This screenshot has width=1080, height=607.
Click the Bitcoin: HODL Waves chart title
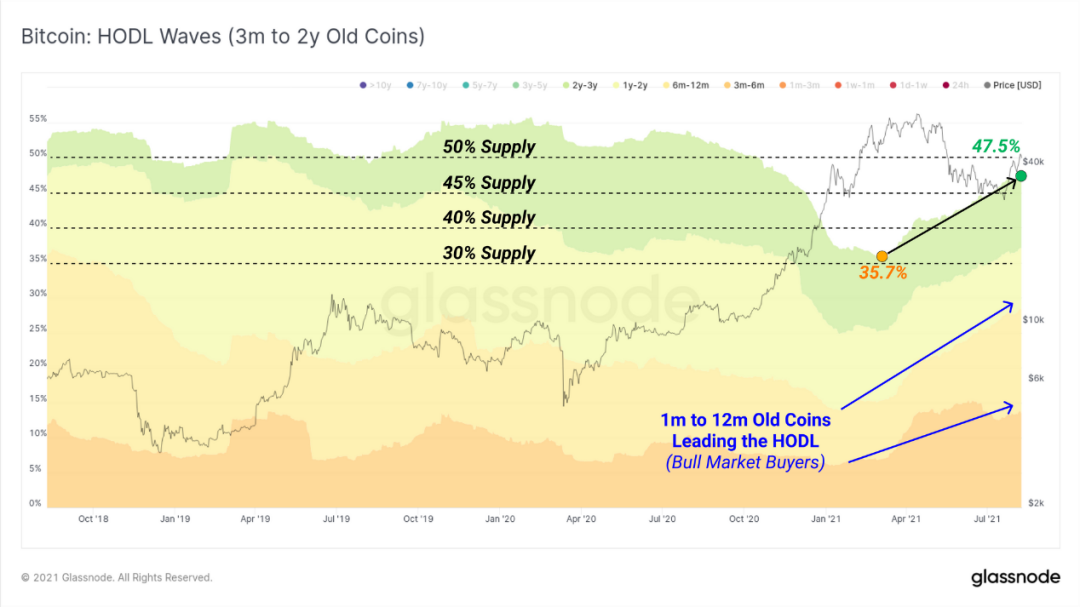(x=223, y=36)
